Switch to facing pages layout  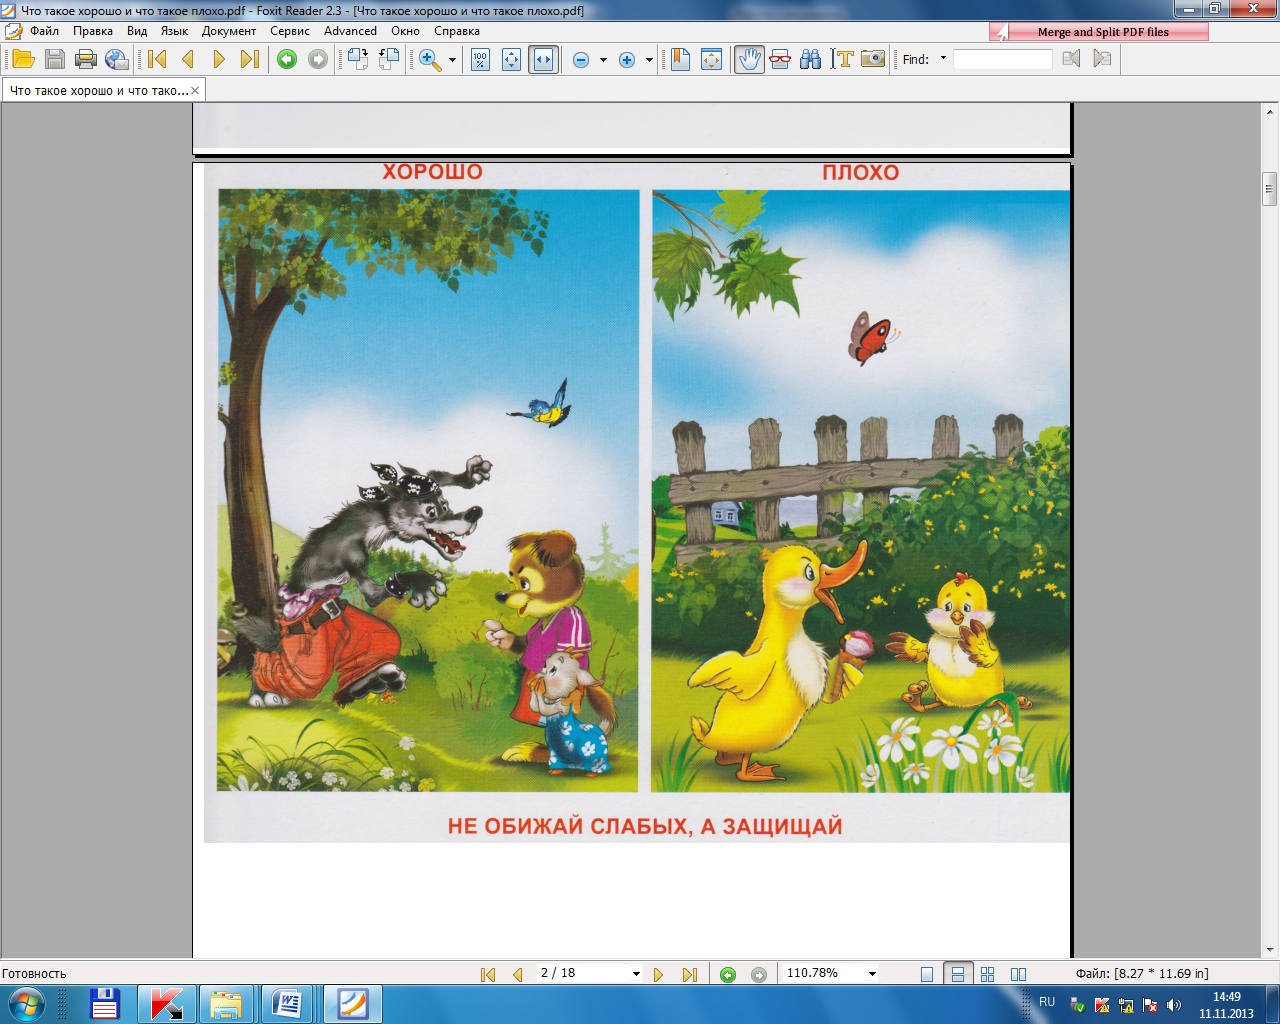point(1018,974)
